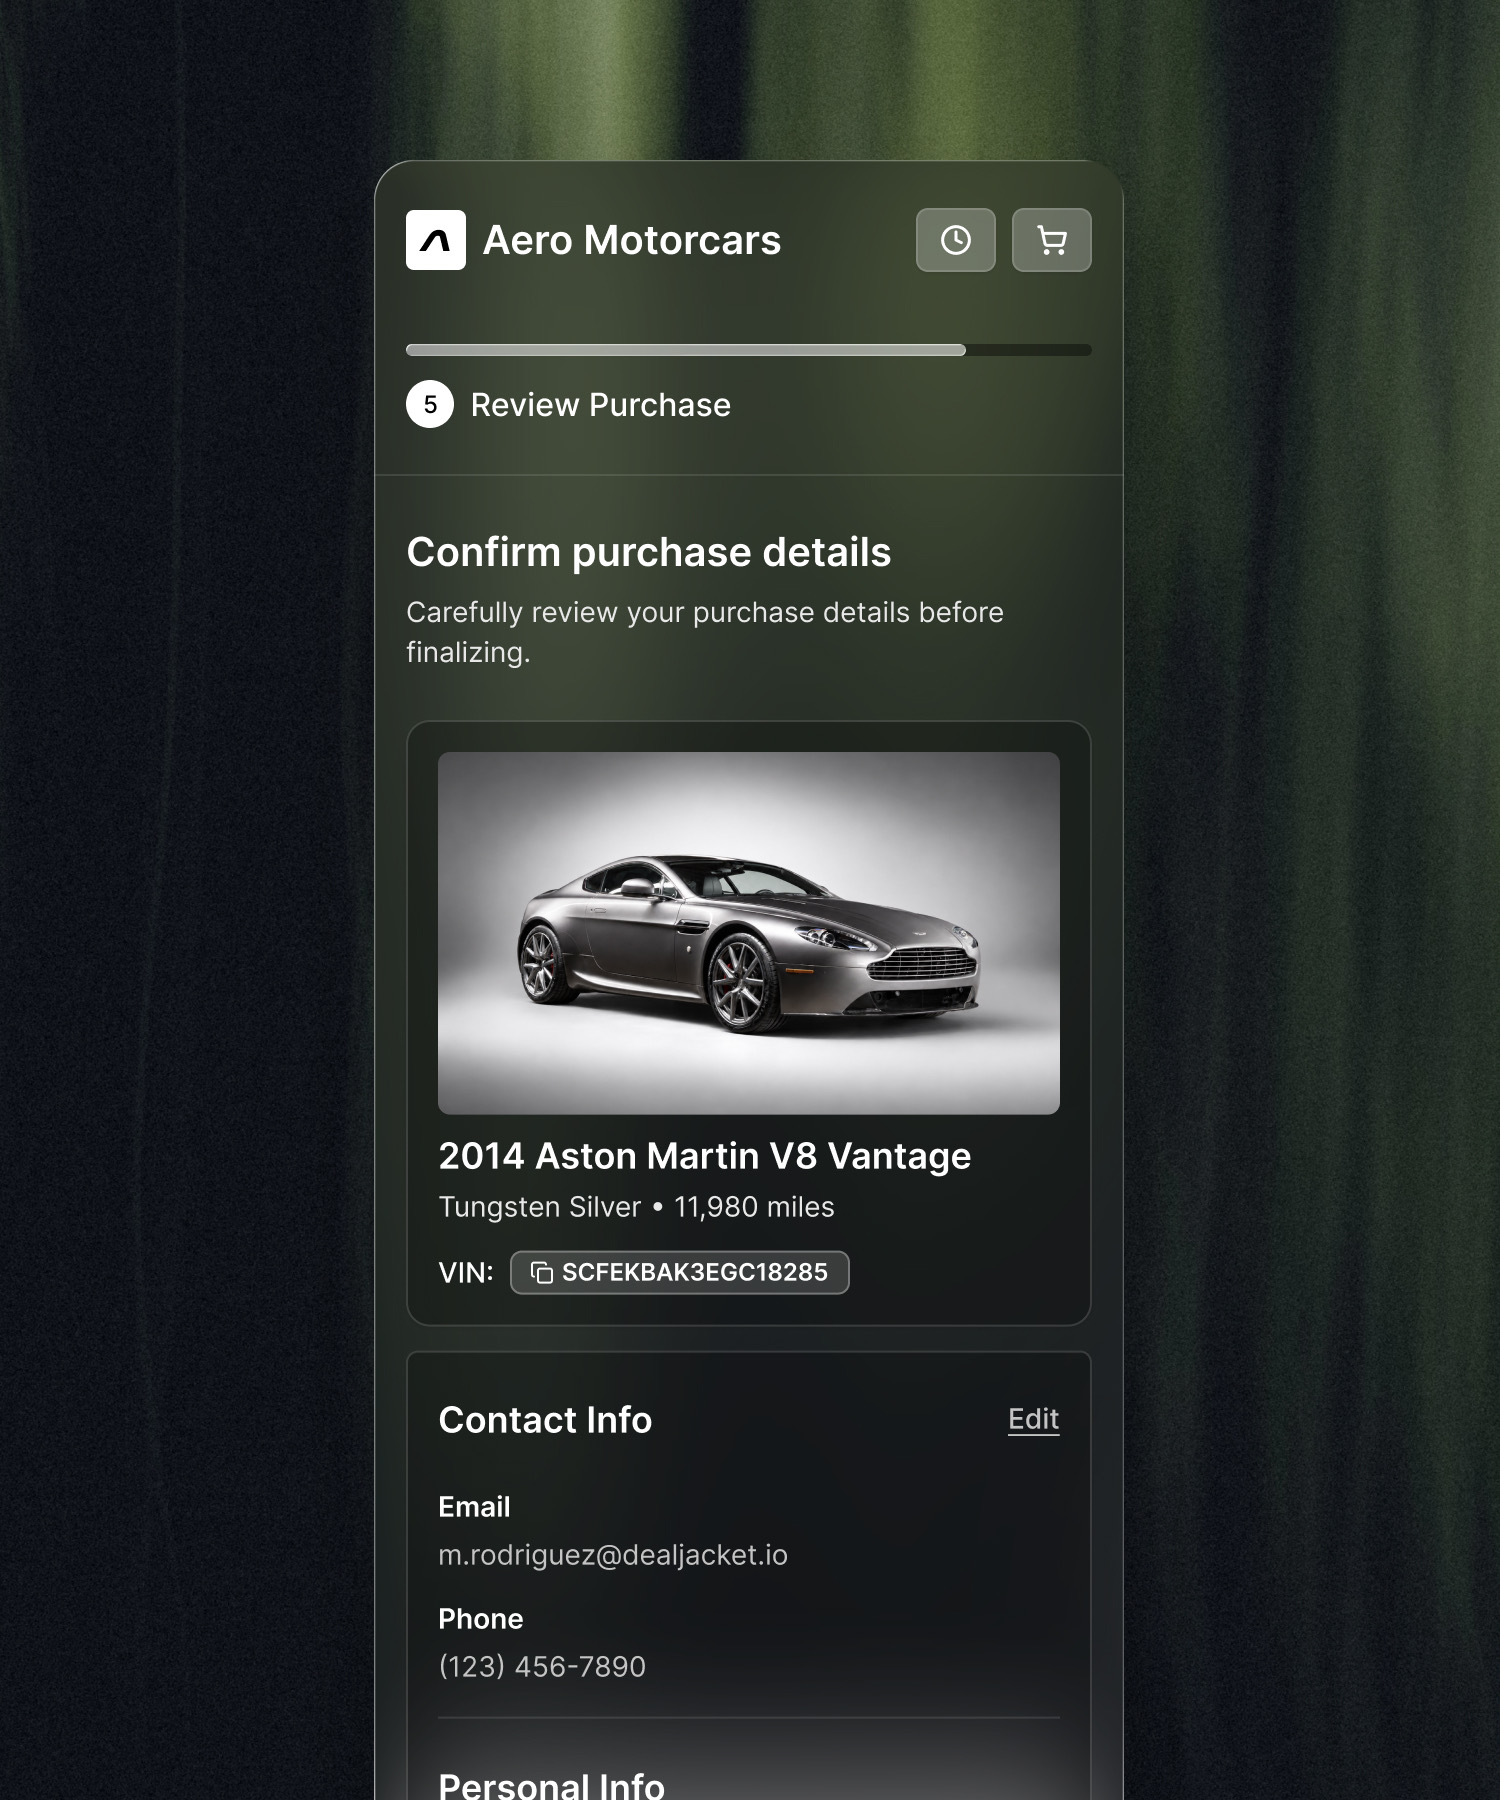The image size is (1500, 1800).
Task: Open the Aston Martin car photo
Action: 748,933
